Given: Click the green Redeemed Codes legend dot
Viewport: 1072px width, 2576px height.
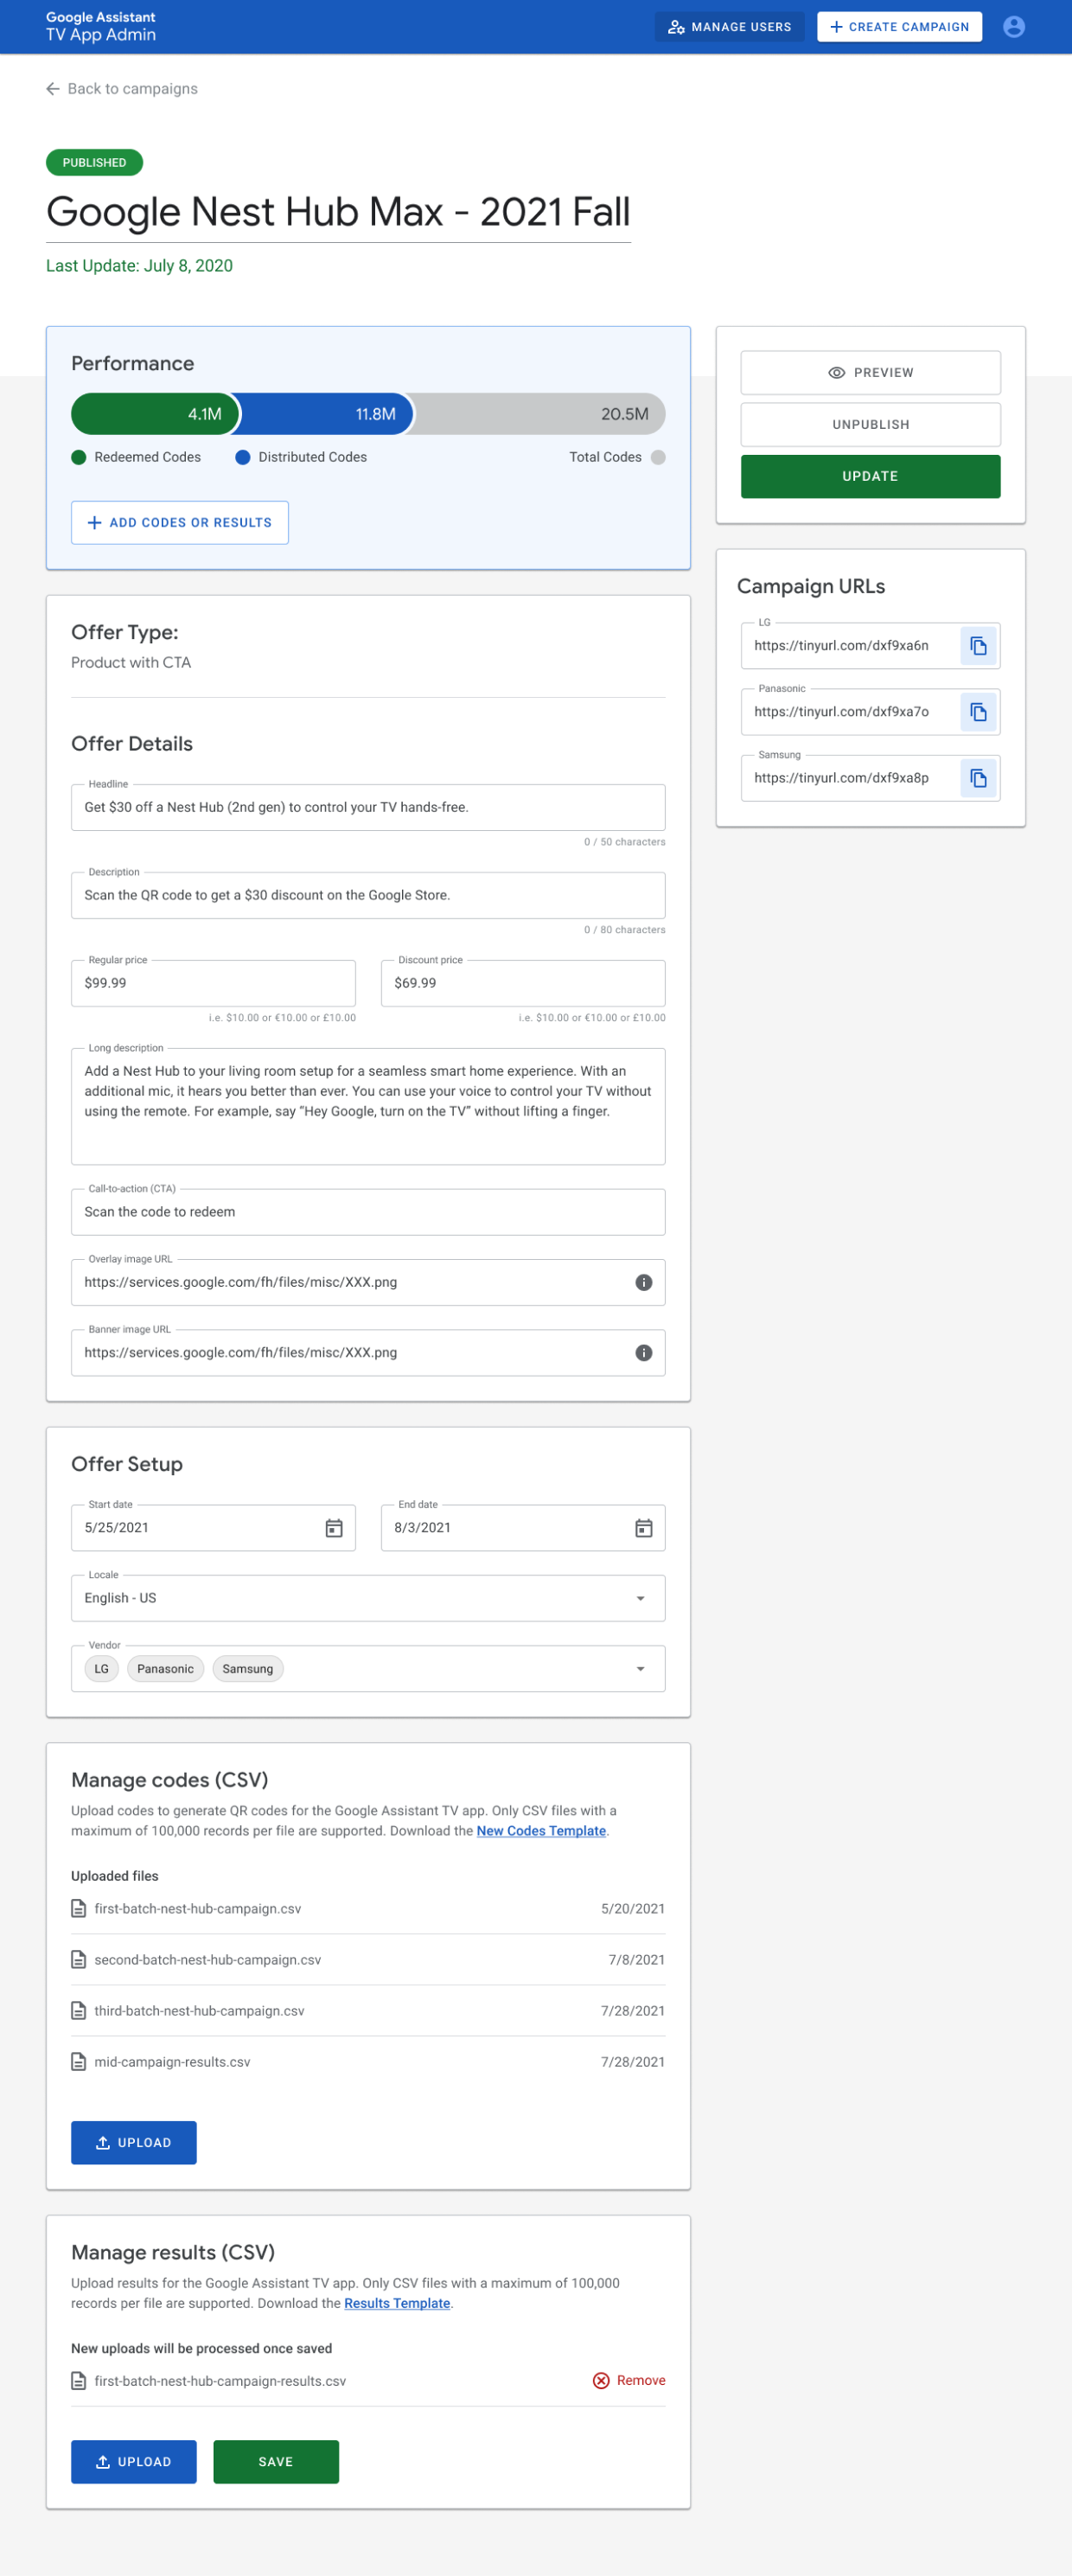Looking at the screenshot, I should point(79,458).
